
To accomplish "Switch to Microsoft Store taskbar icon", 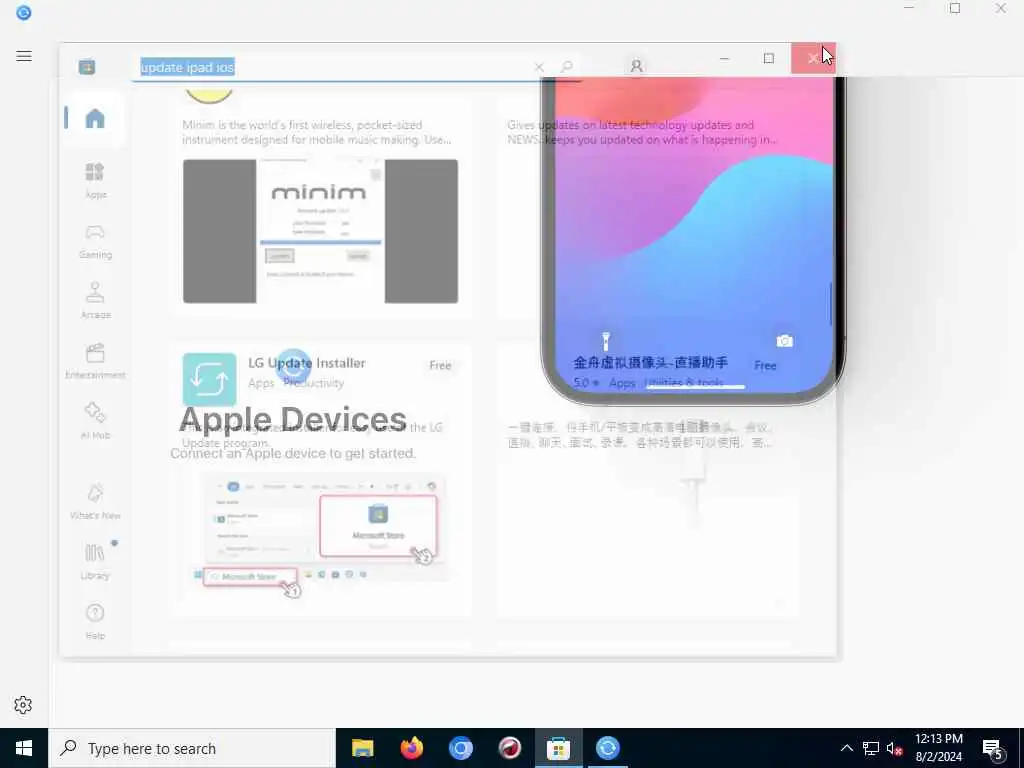I will coord(558,748).
